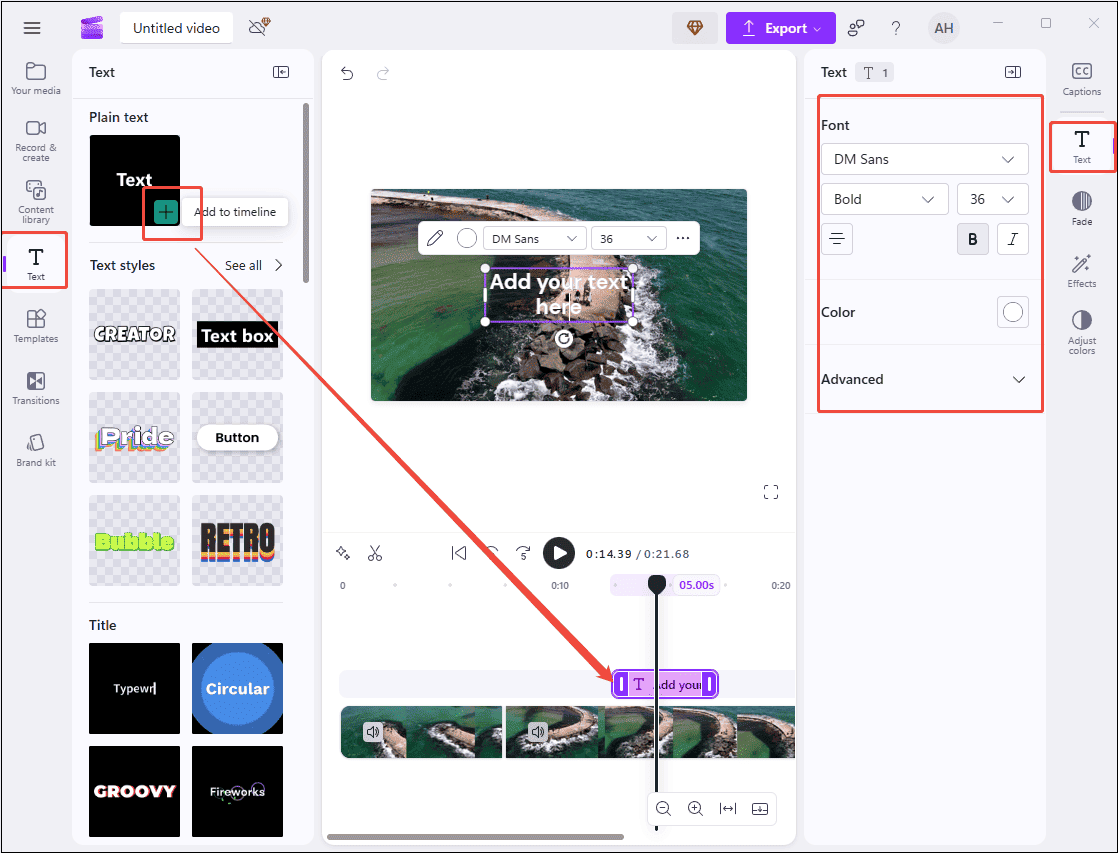Click the Redo arrow

point(383,73)
